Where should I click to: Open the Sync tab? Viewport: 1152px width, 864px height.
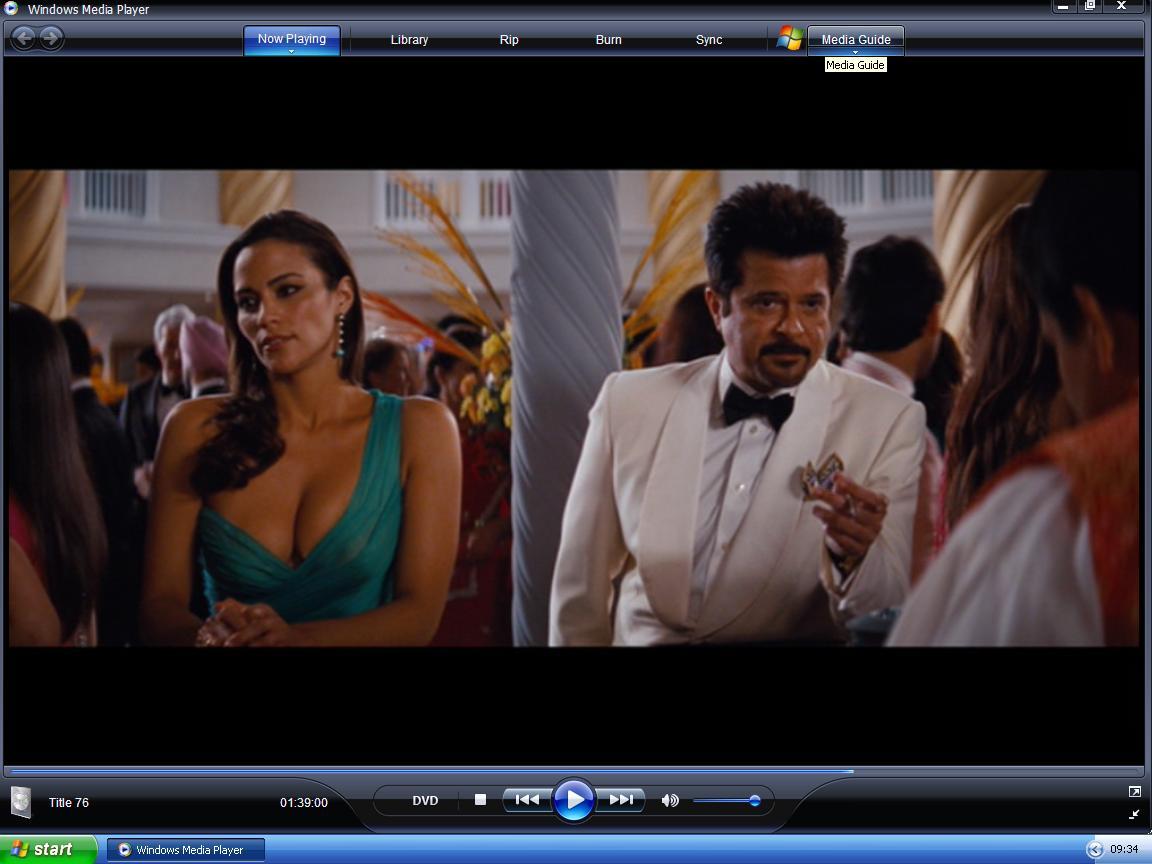[709, 40]
